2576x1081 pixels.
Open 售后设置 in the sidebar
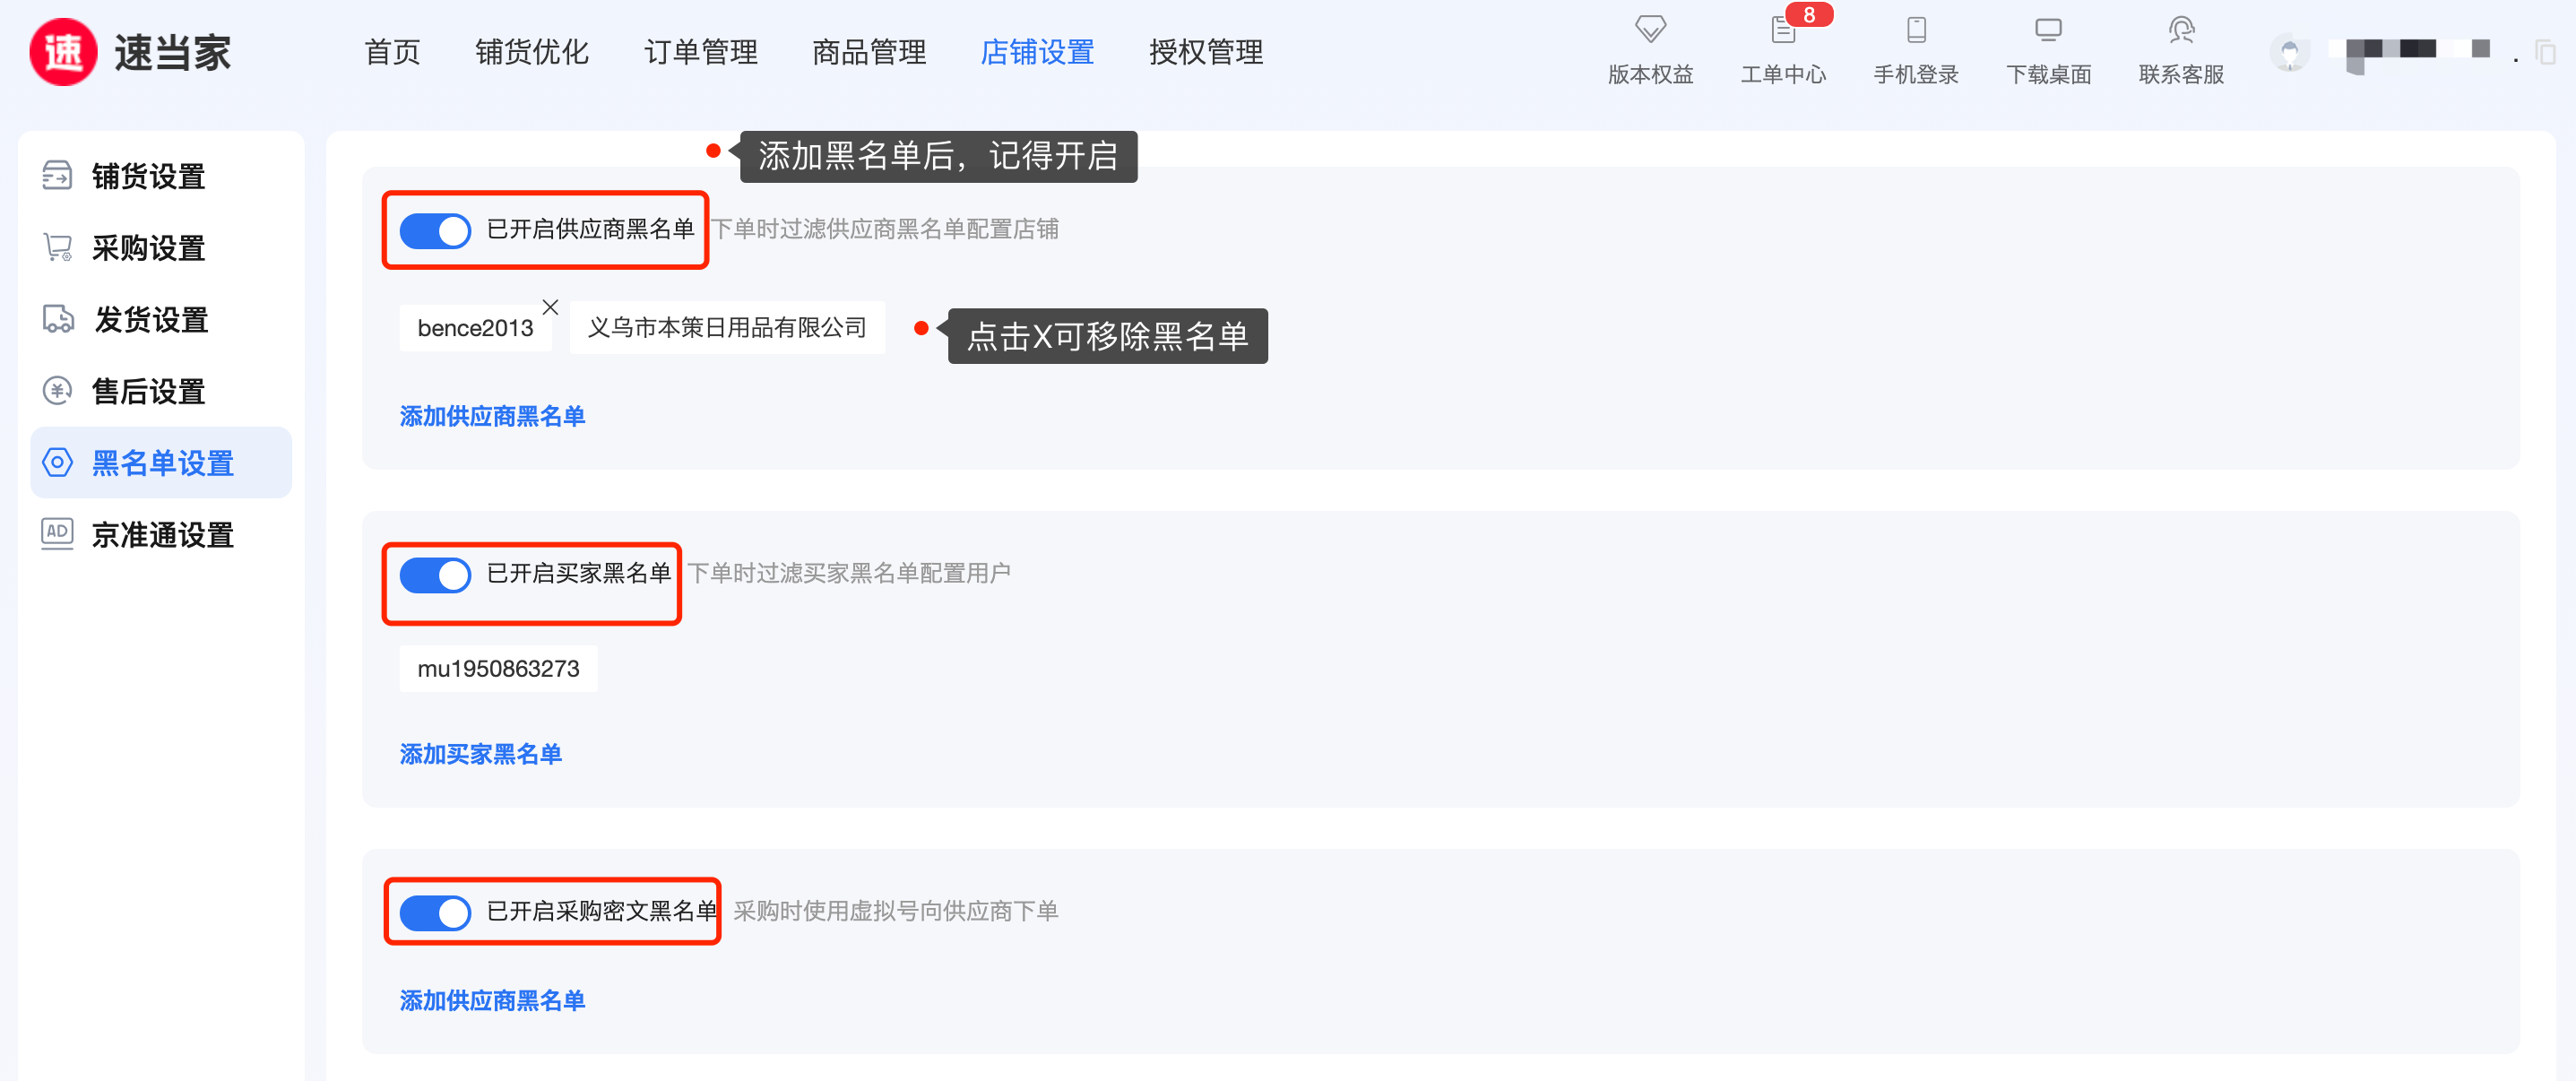[148, 391]
